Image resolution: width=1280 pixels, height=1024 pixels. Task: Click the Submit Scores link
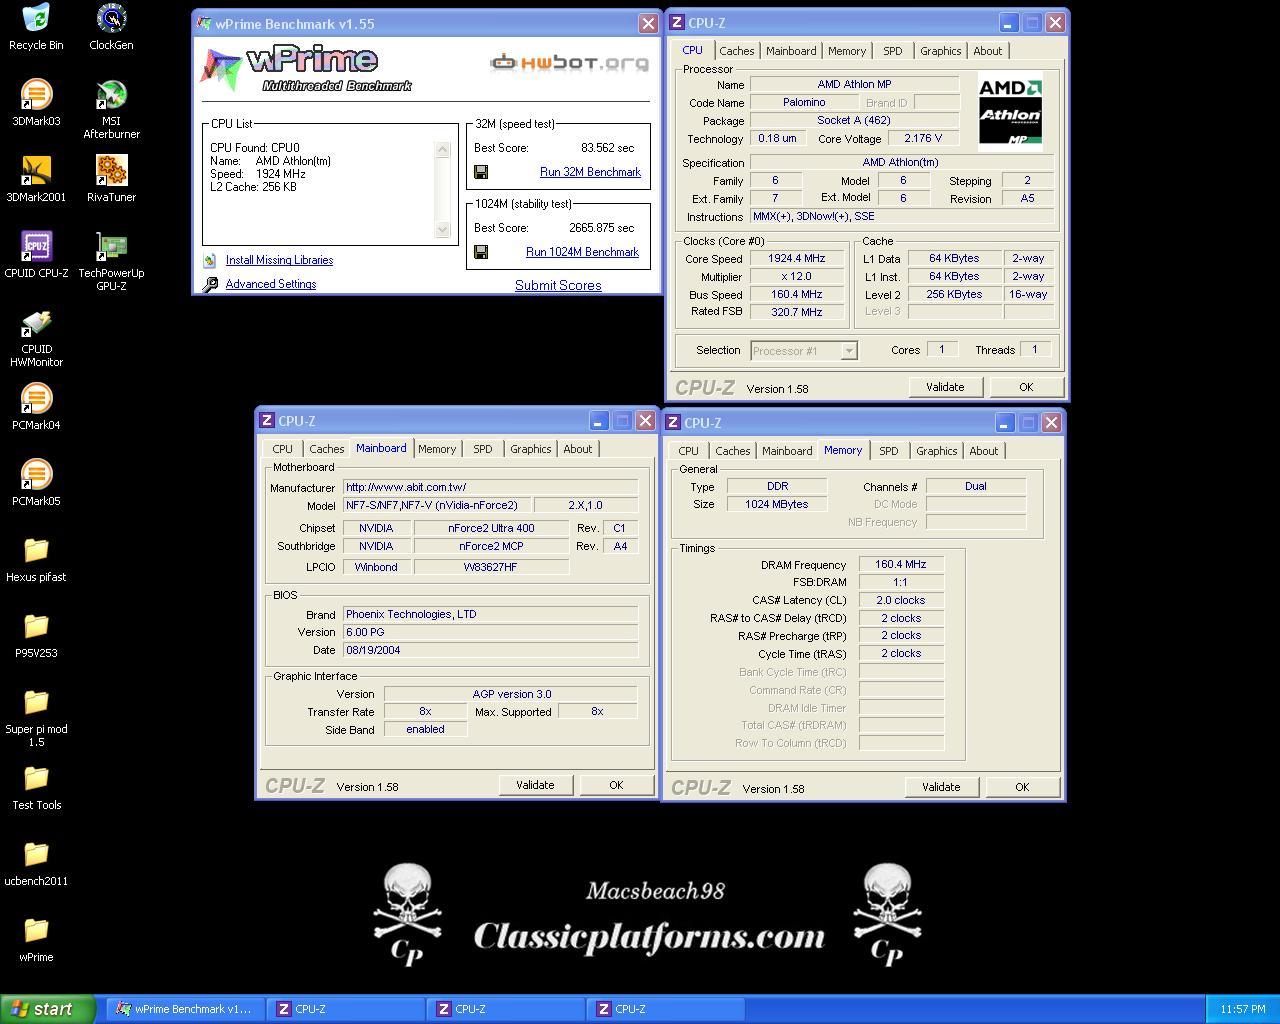coord(558,285)
